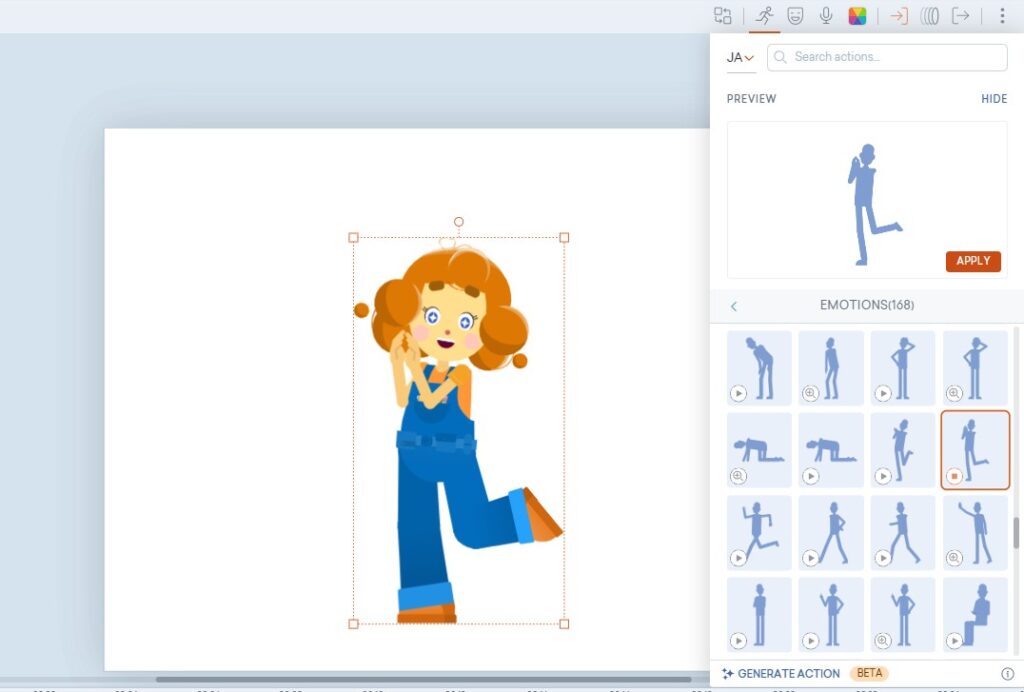Screen dimensions: 1024x692
Task: Open the overflow menu with three dots
Action: [1002, 15]
